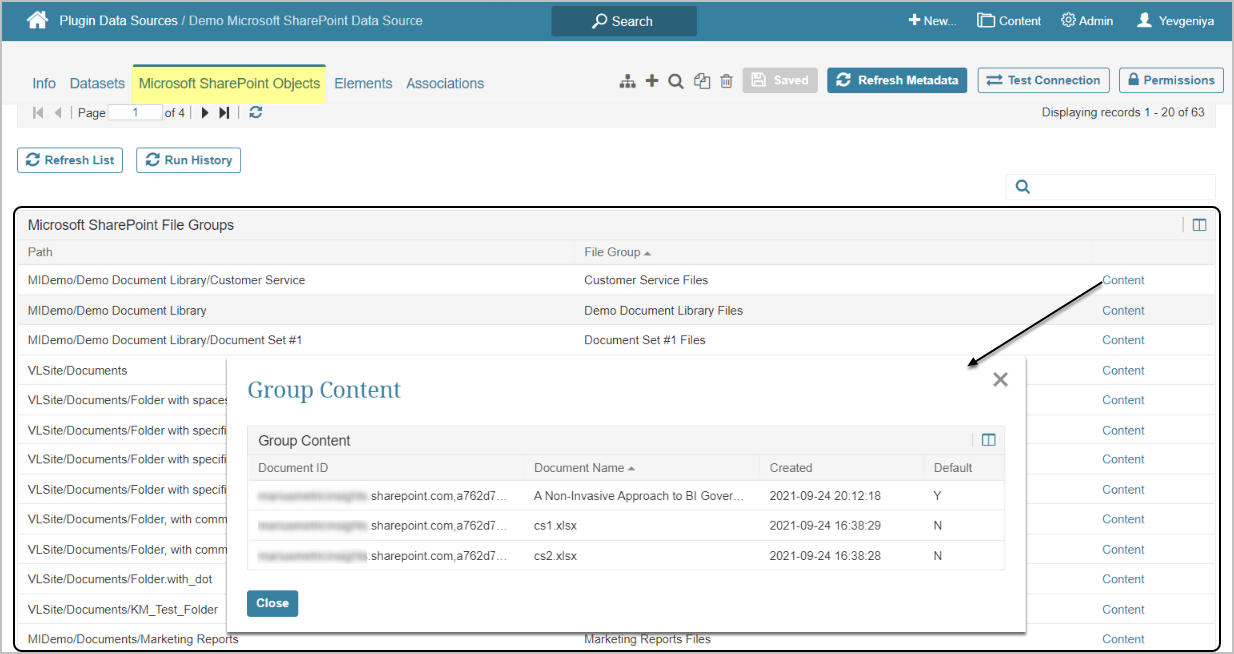Open the hierarchy diagram icon in toolbar
The height and width of the screenshot is (654, 1234).
coord(627,81)
